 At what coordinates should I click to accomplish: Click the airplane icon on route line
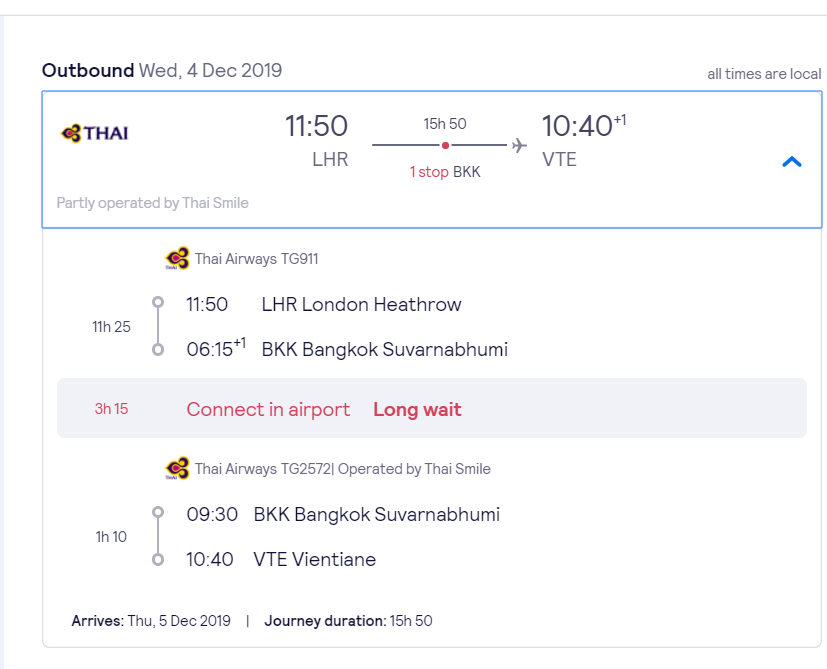pos(520,145)
